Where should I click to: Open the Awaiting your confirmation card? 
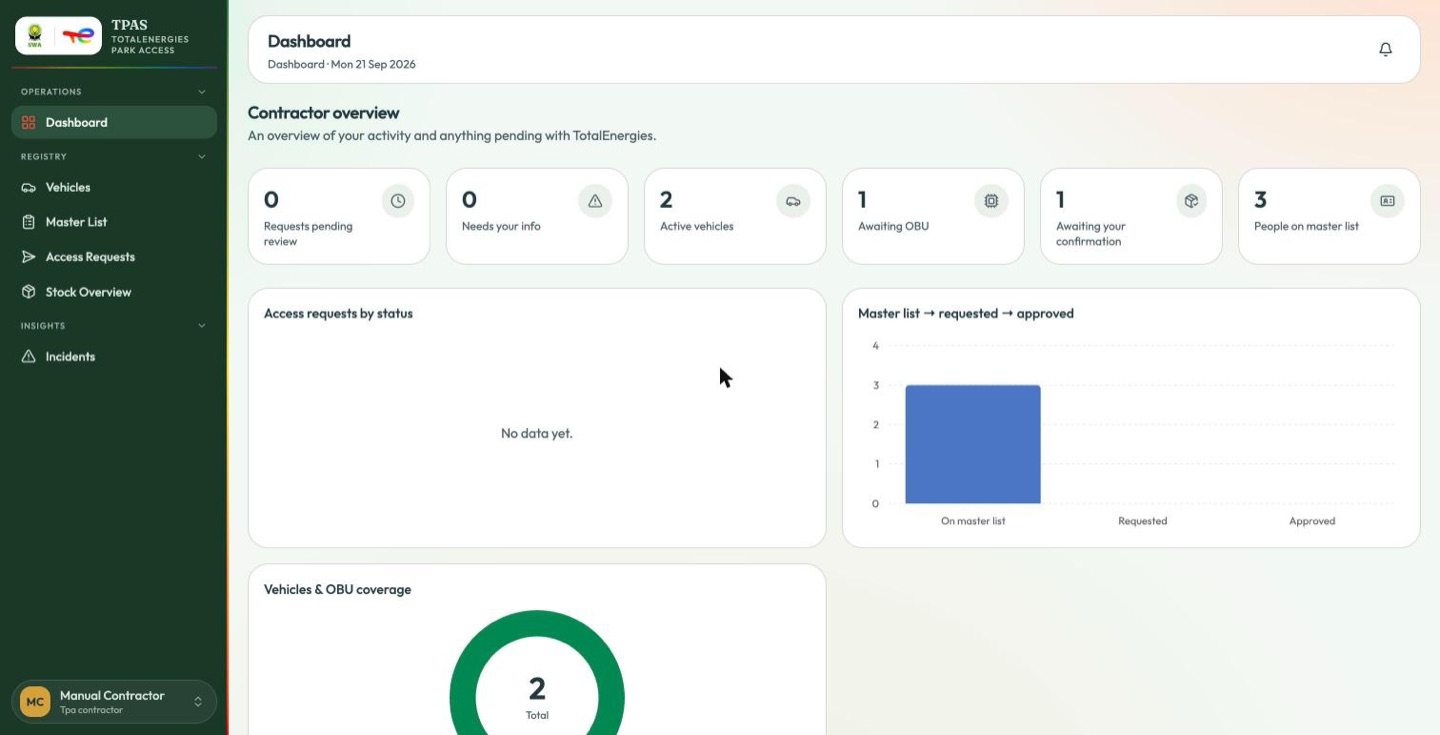[x=1131, y=216]
